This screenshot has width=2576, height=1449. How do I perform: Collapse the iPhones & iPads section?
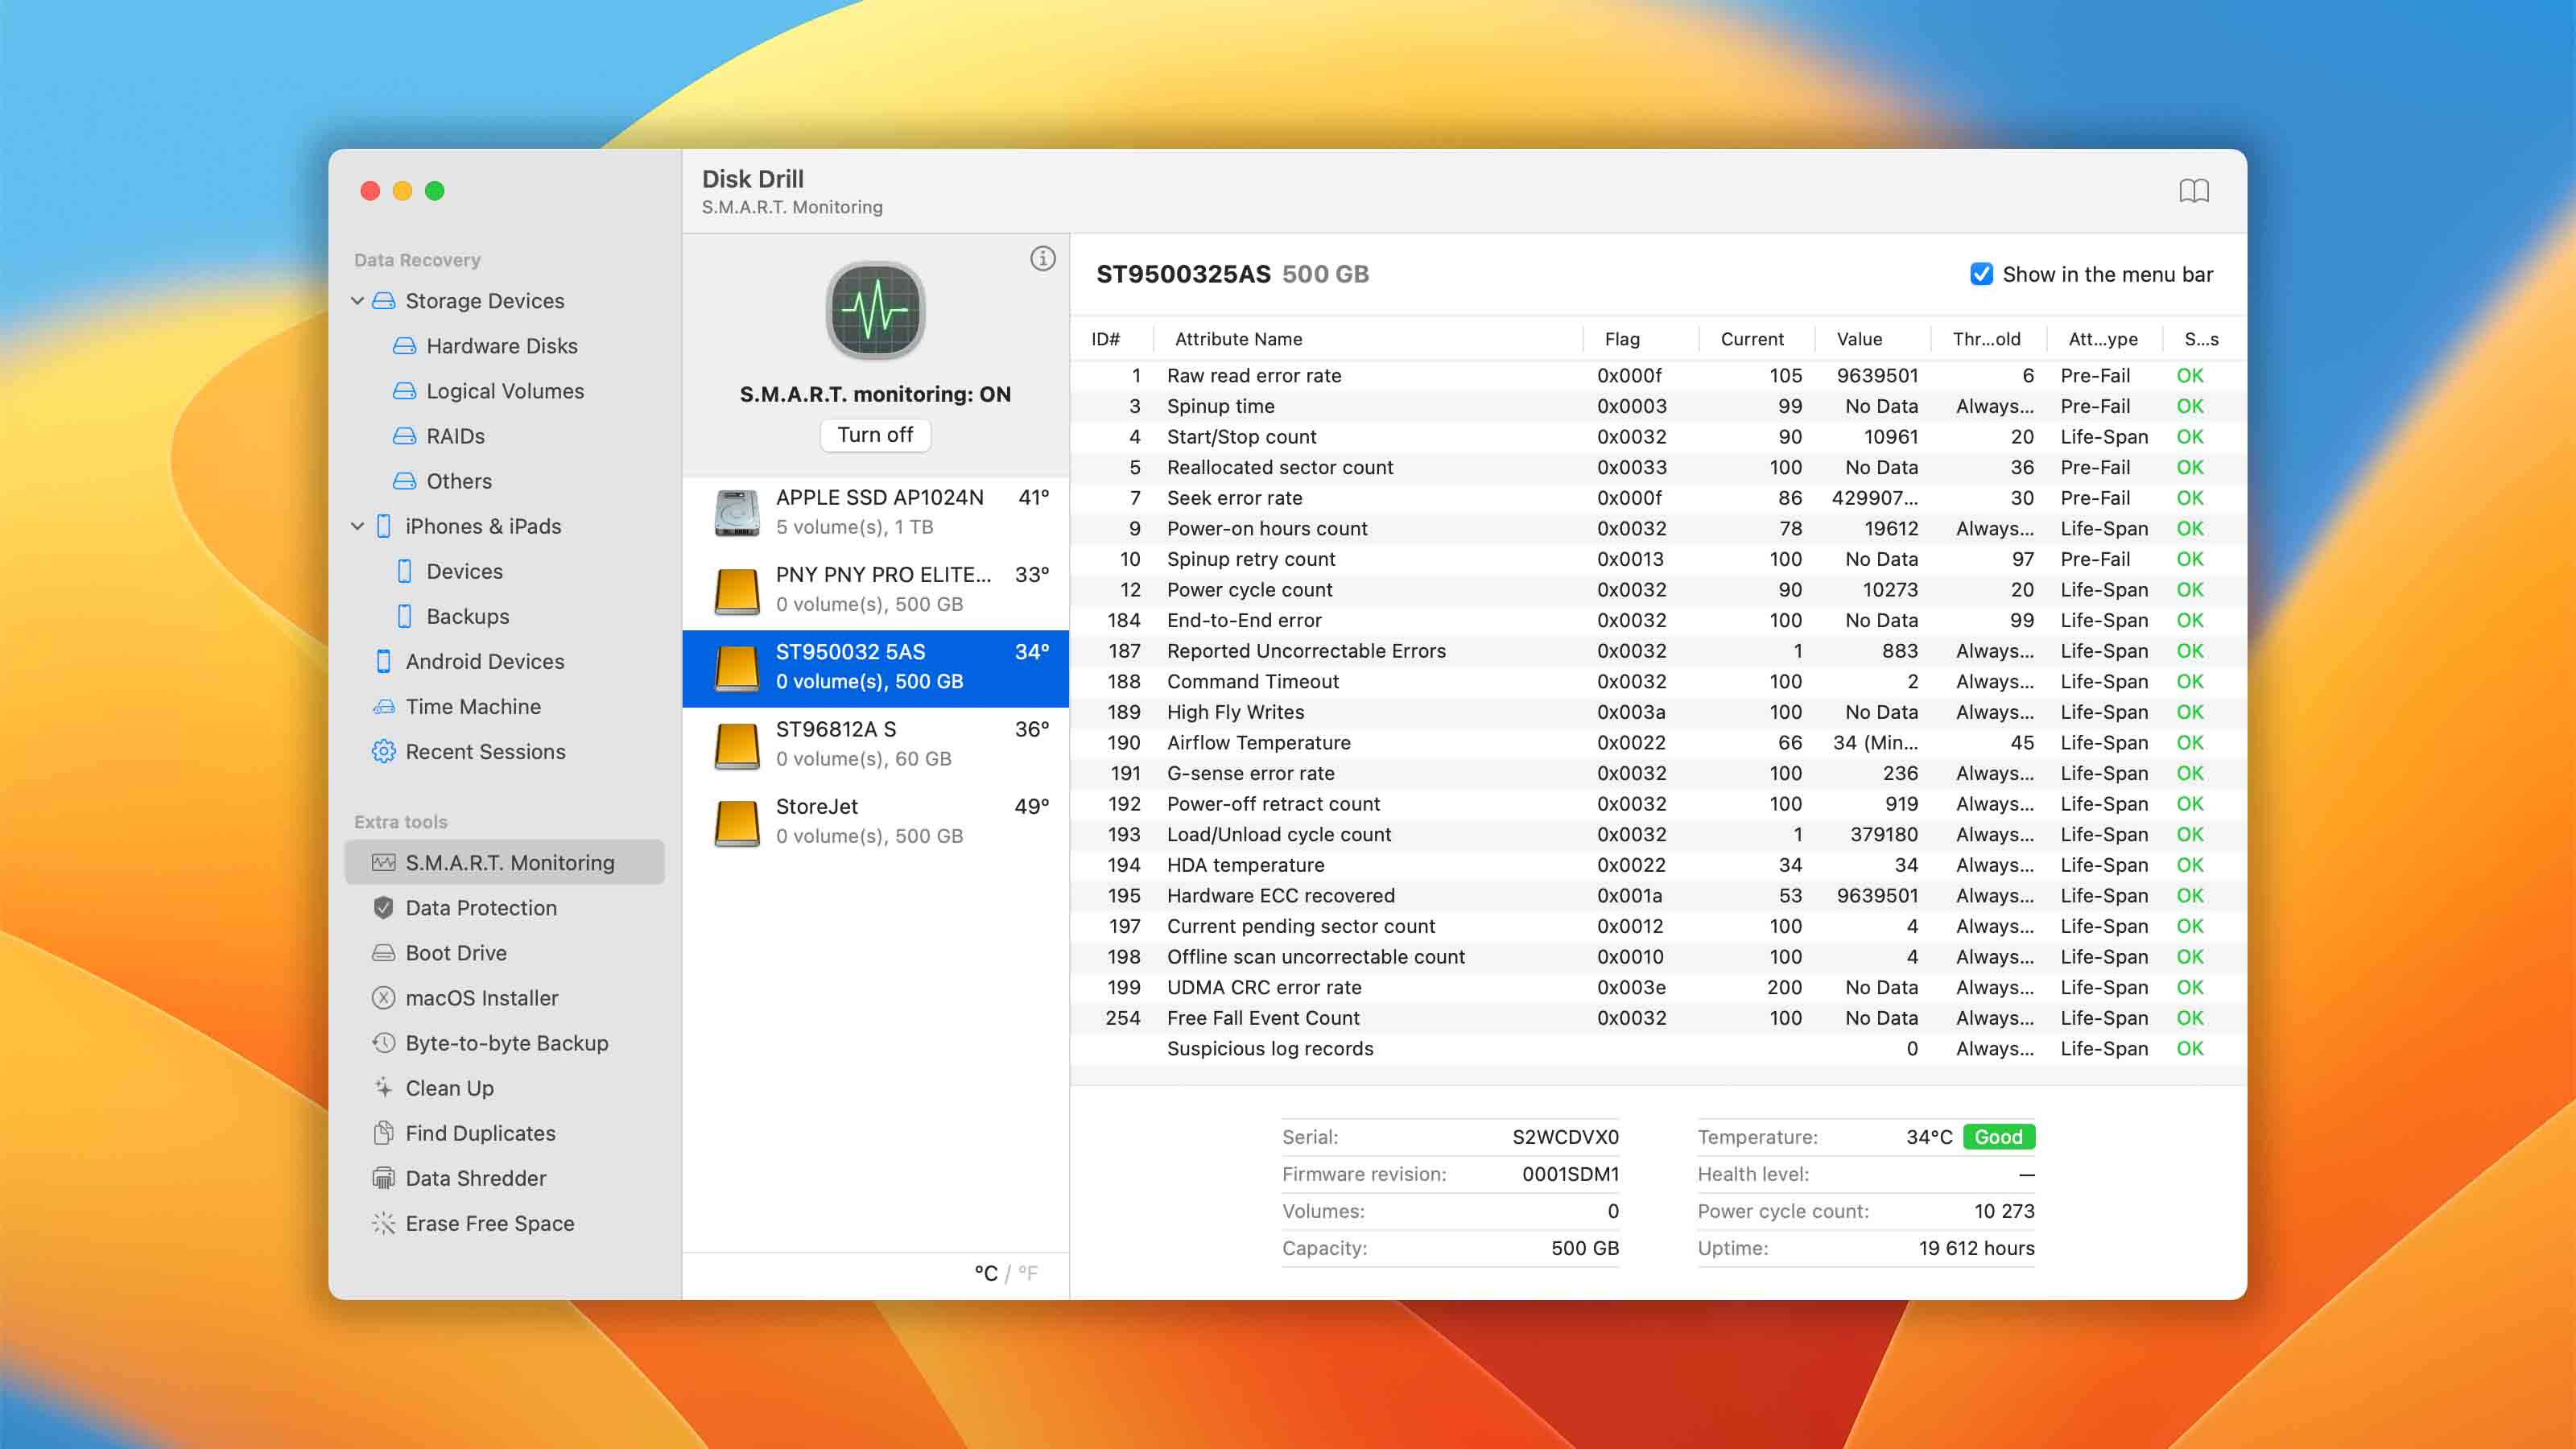click(x=357, y=526)
